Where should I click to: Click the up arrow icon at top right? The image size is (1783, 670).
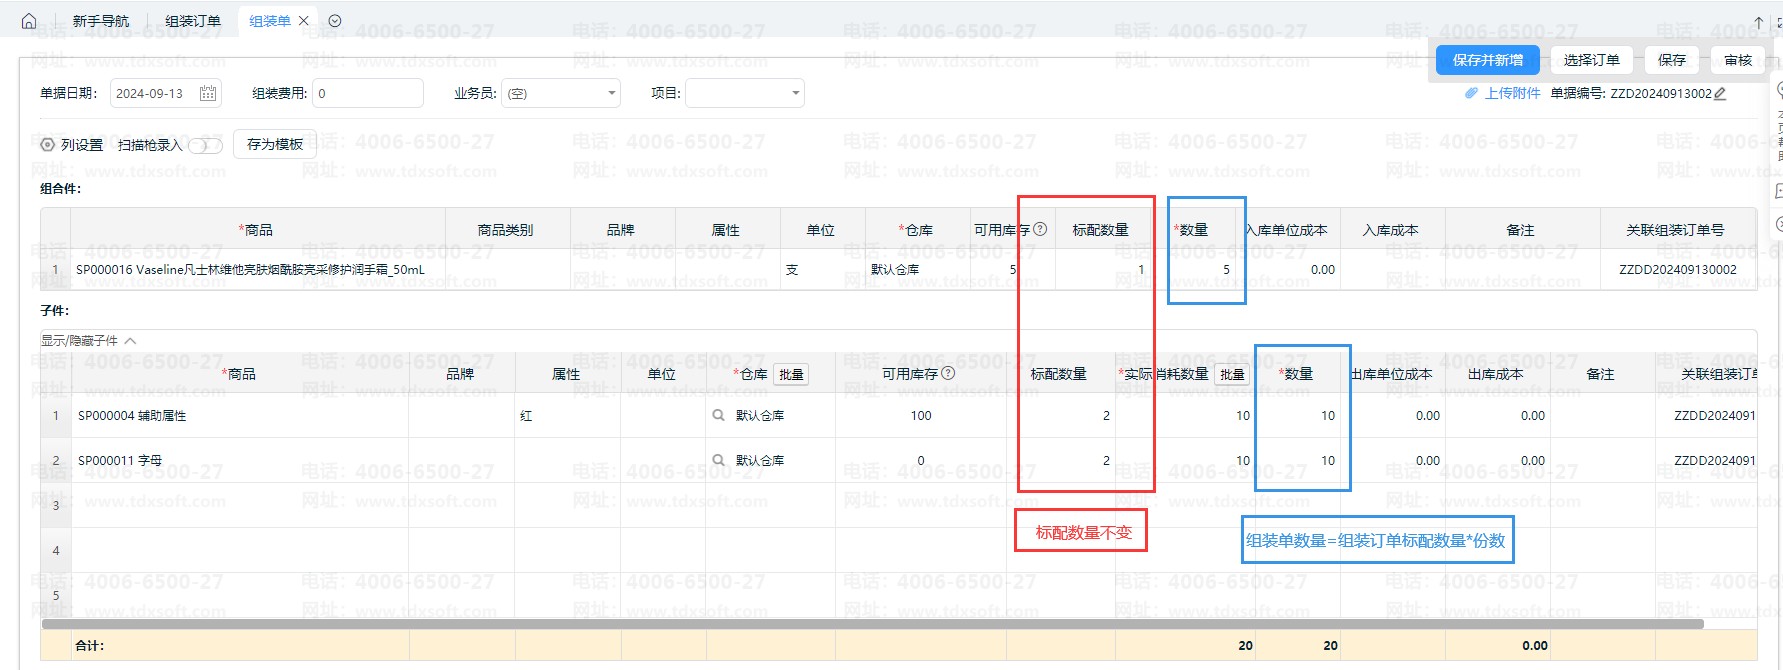tap(1758, 22)
